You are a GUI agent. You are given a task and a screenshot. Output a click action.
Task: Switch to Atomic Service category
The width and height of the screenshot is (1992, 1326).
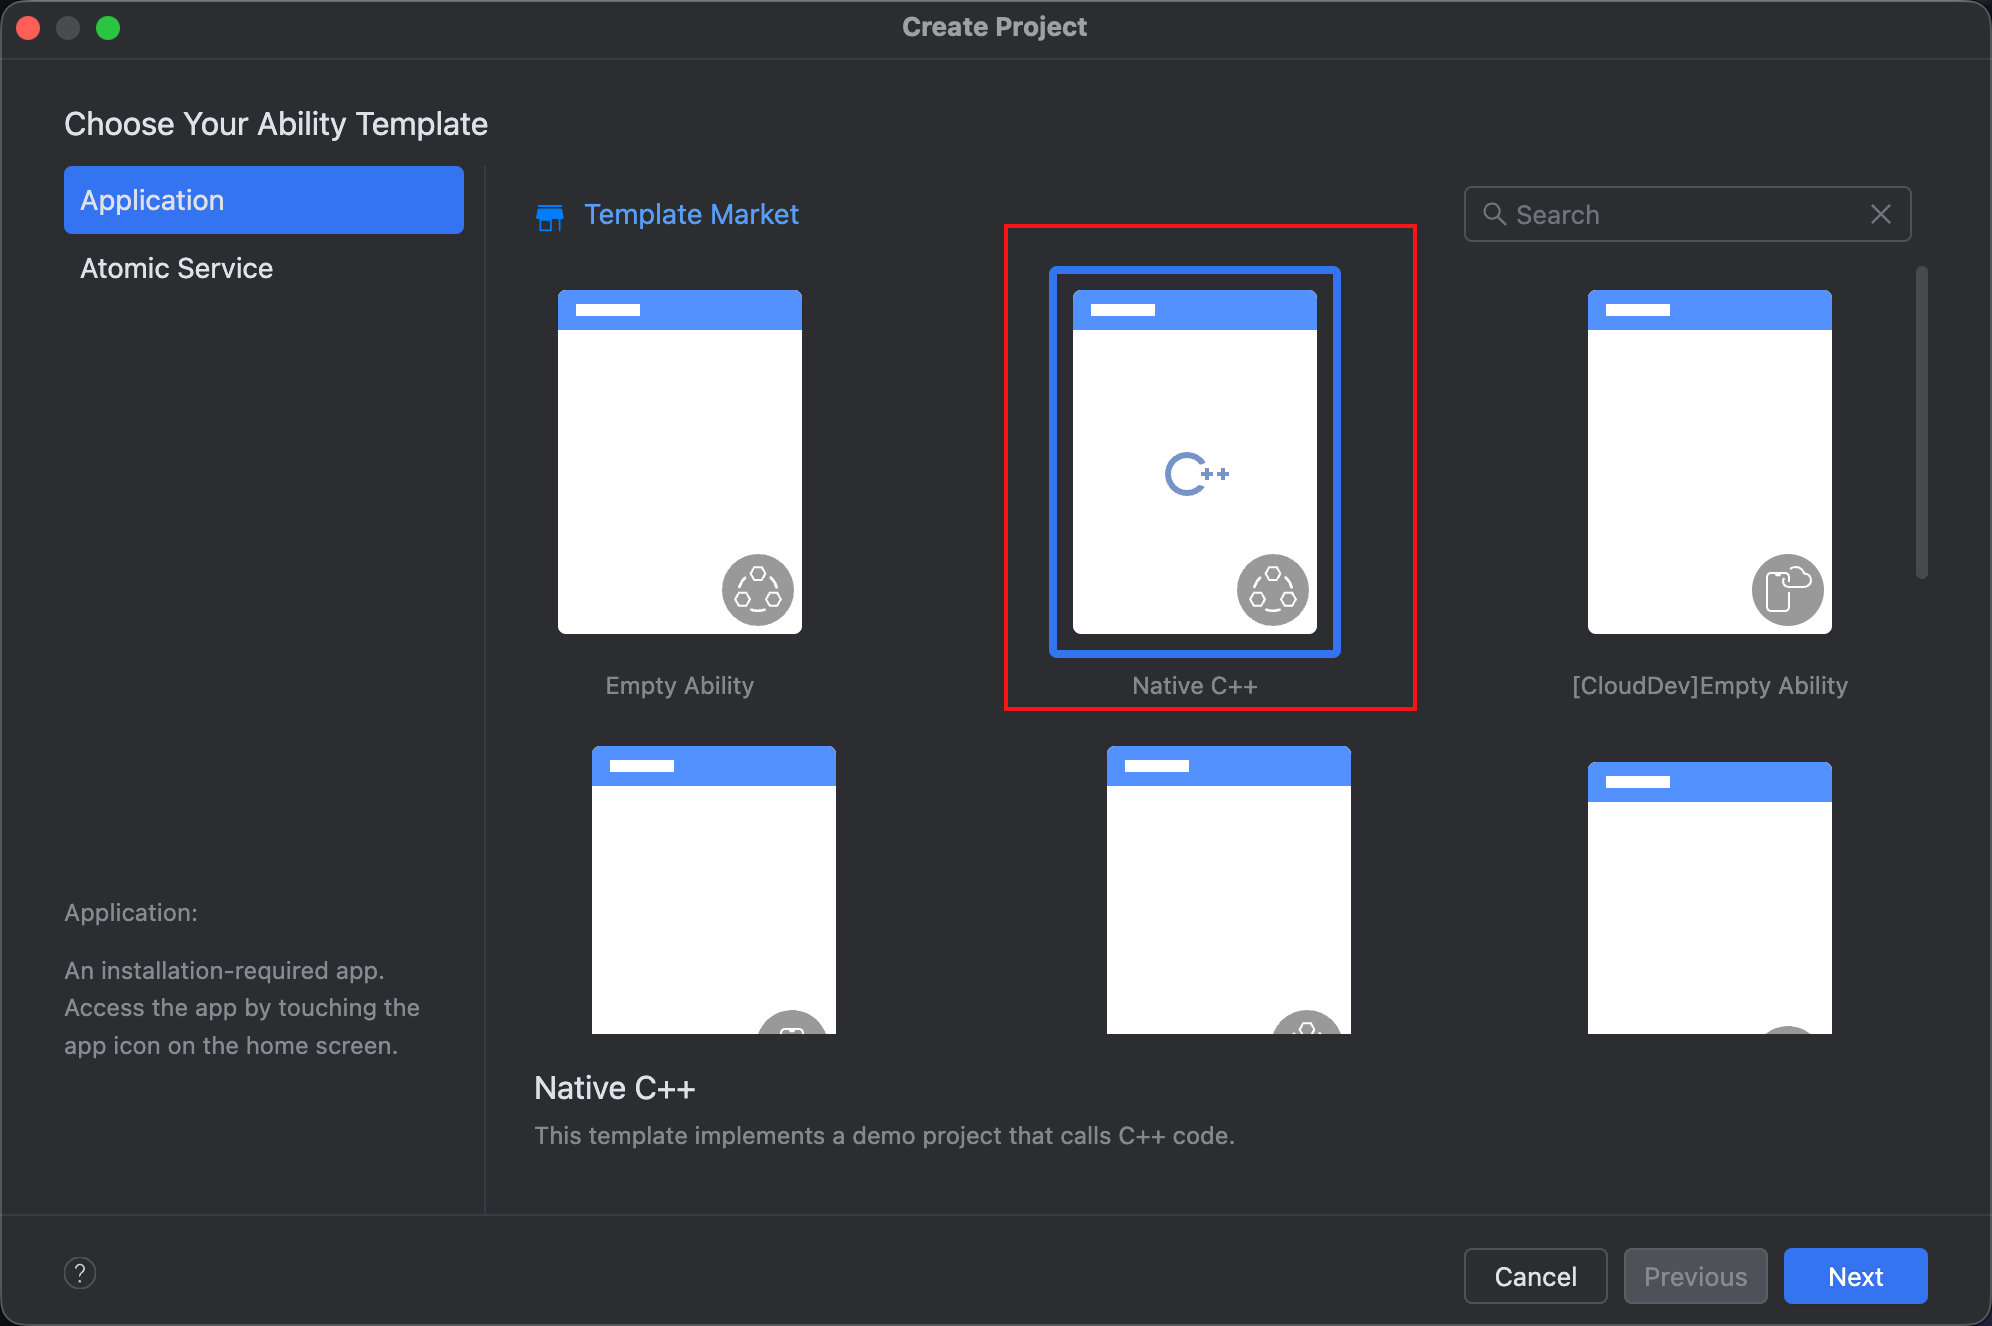(177, 268)
